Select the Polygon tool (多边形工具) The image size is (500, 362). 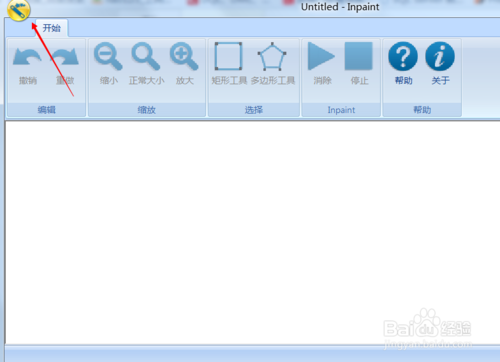272,56
